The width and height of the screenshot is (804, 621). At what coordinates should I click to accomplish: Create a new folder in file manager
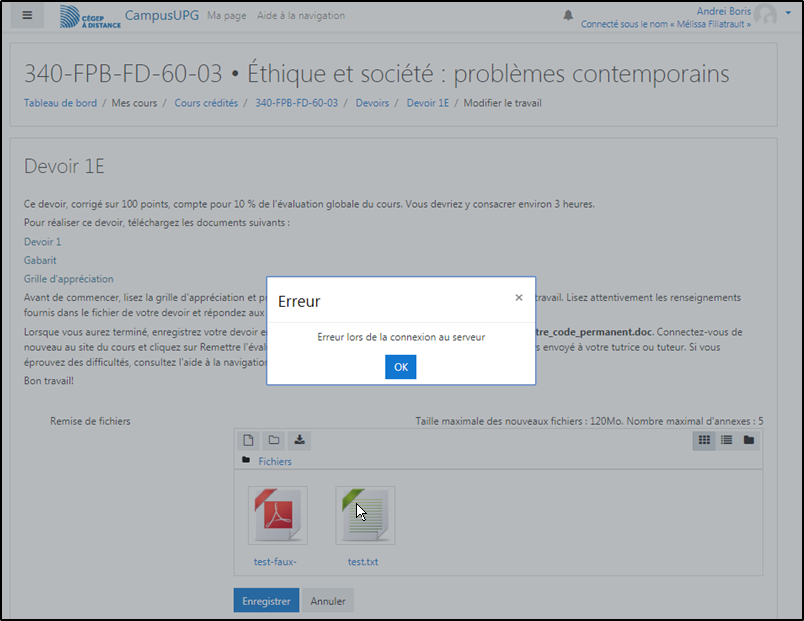273,440
